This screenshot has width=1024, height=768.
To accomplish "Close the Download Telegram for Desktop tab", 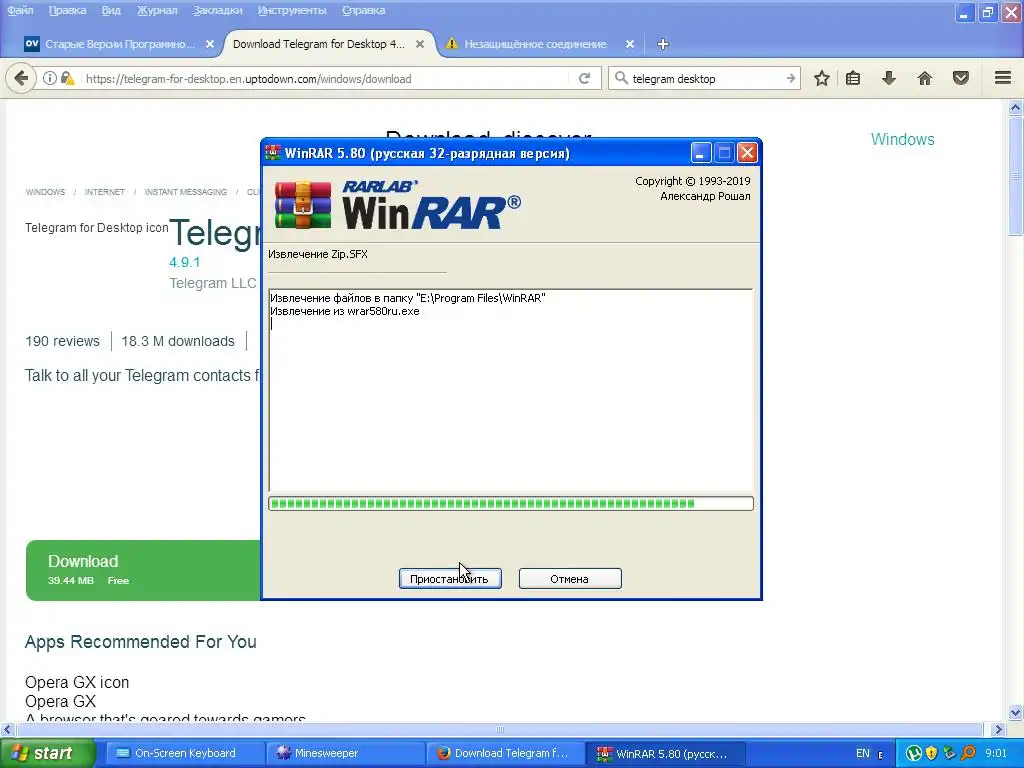I will pos(420,44).
